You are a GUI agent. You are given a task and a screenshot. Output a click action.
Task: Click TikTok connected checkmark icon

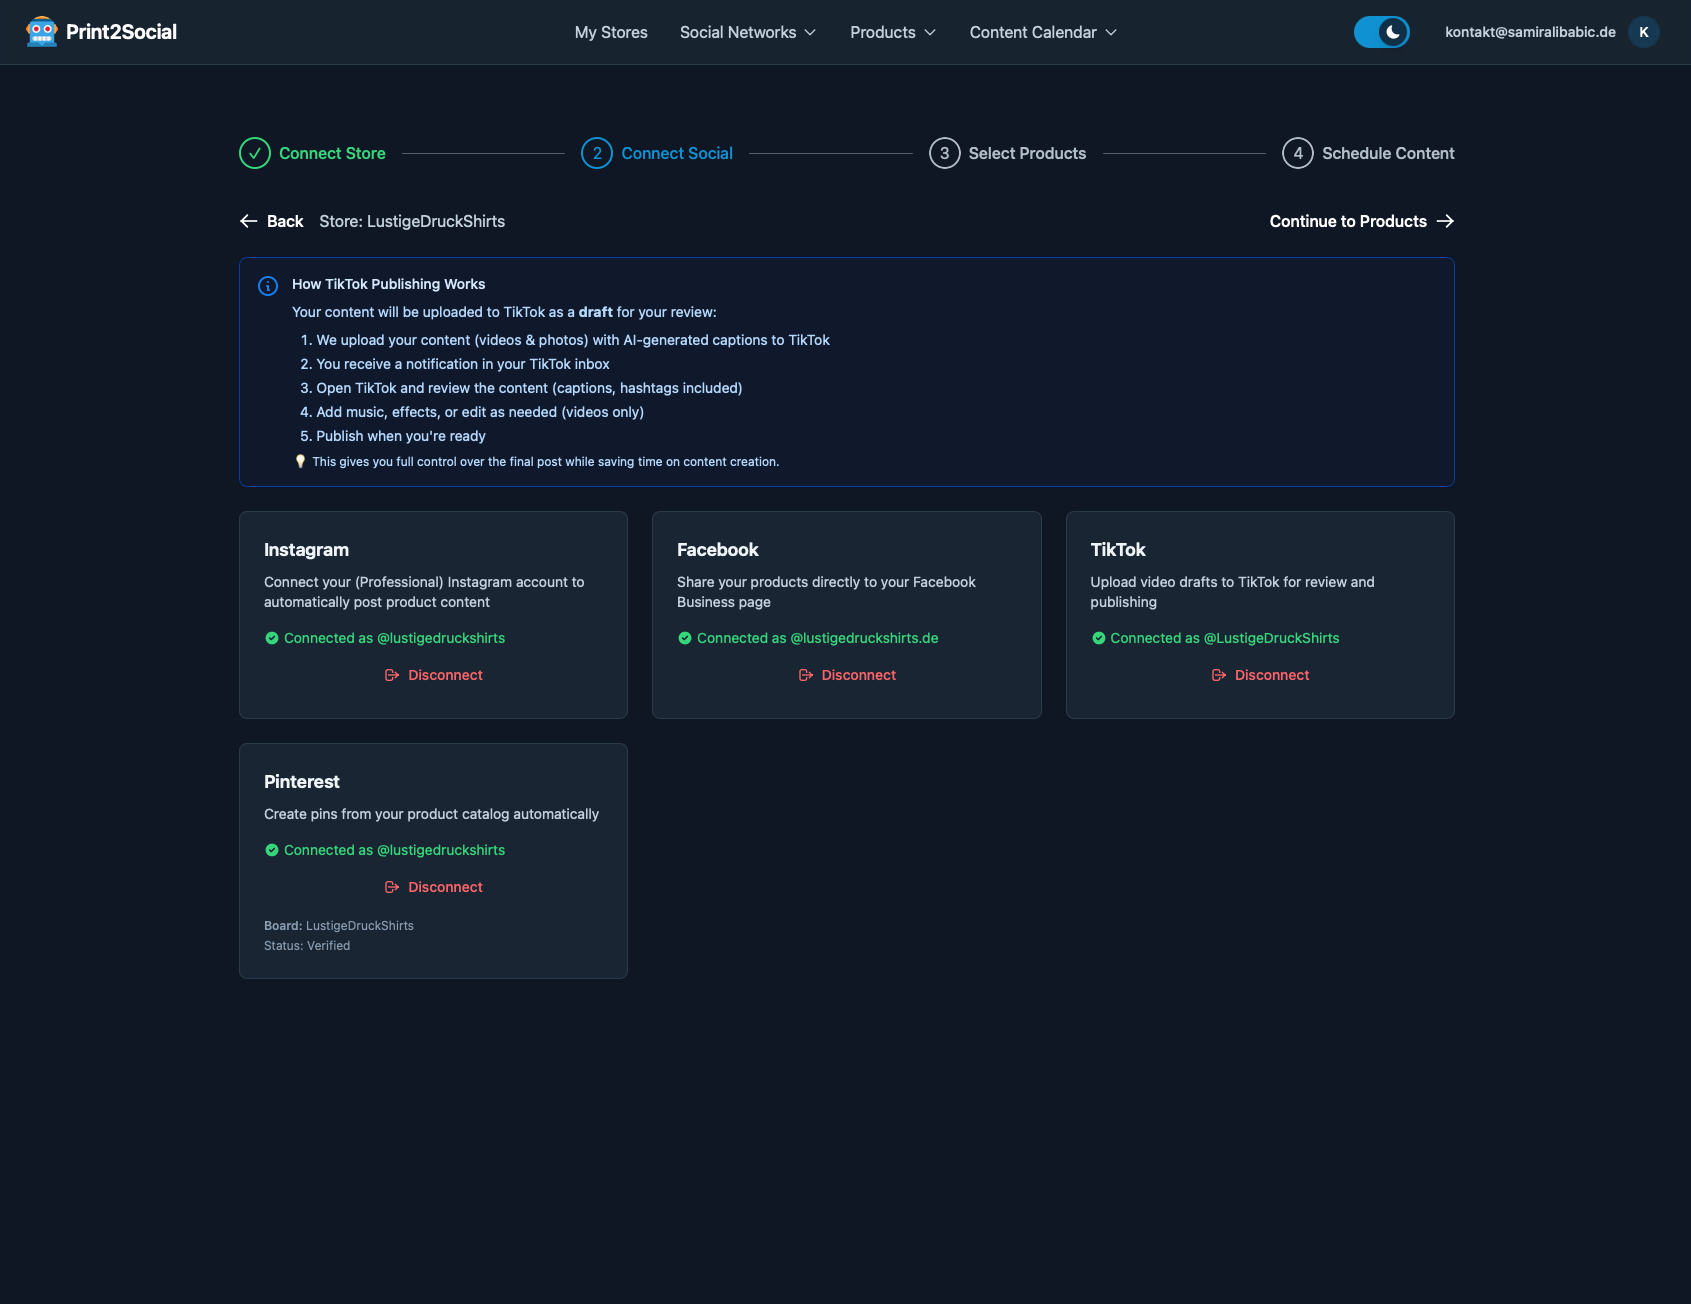pyautogui.click(x=1099, y=638)
